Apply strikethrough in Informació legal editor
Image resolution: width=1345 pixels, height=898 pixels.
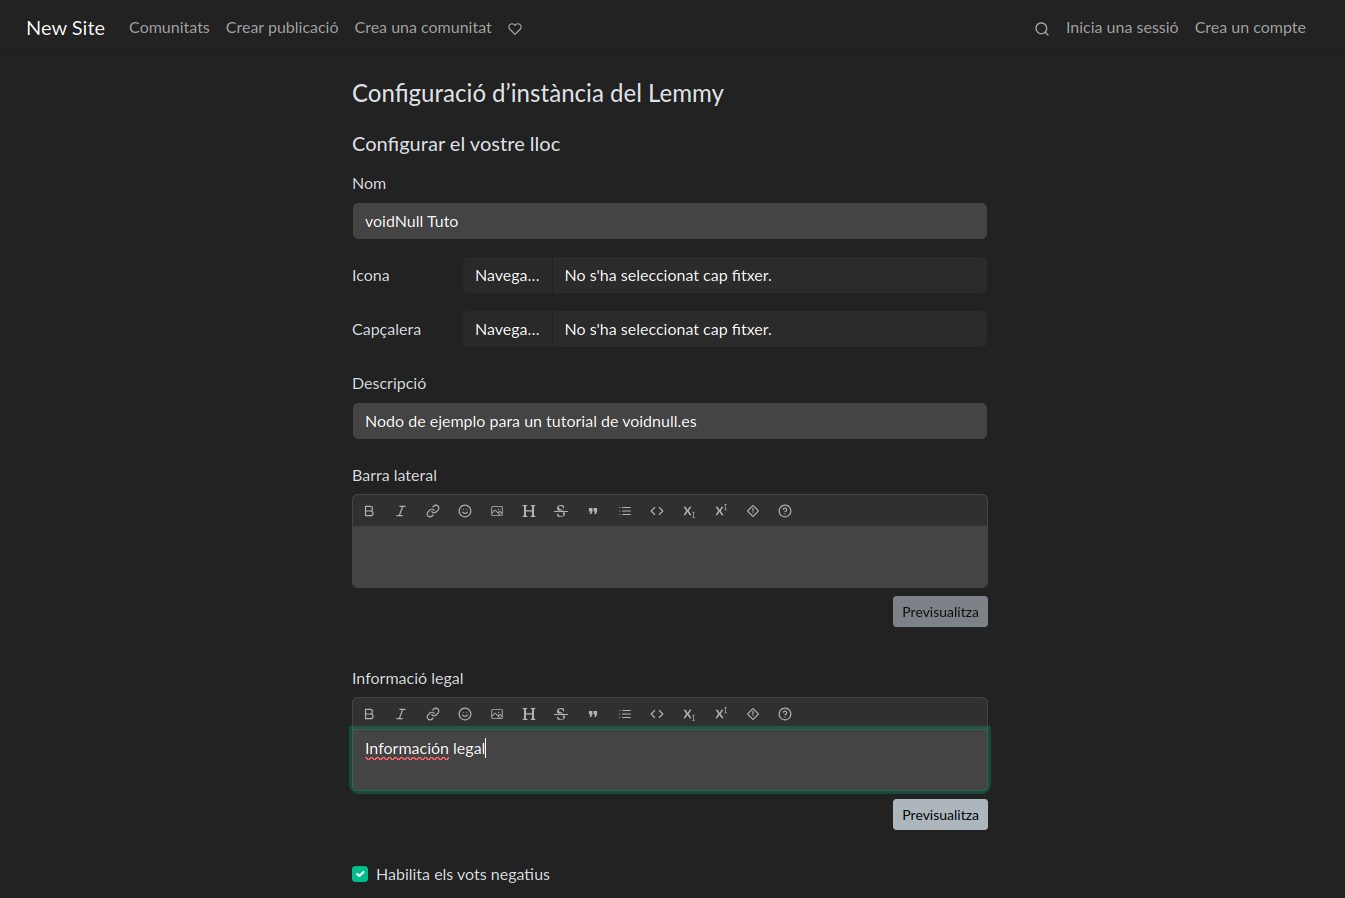coord(561,714)
